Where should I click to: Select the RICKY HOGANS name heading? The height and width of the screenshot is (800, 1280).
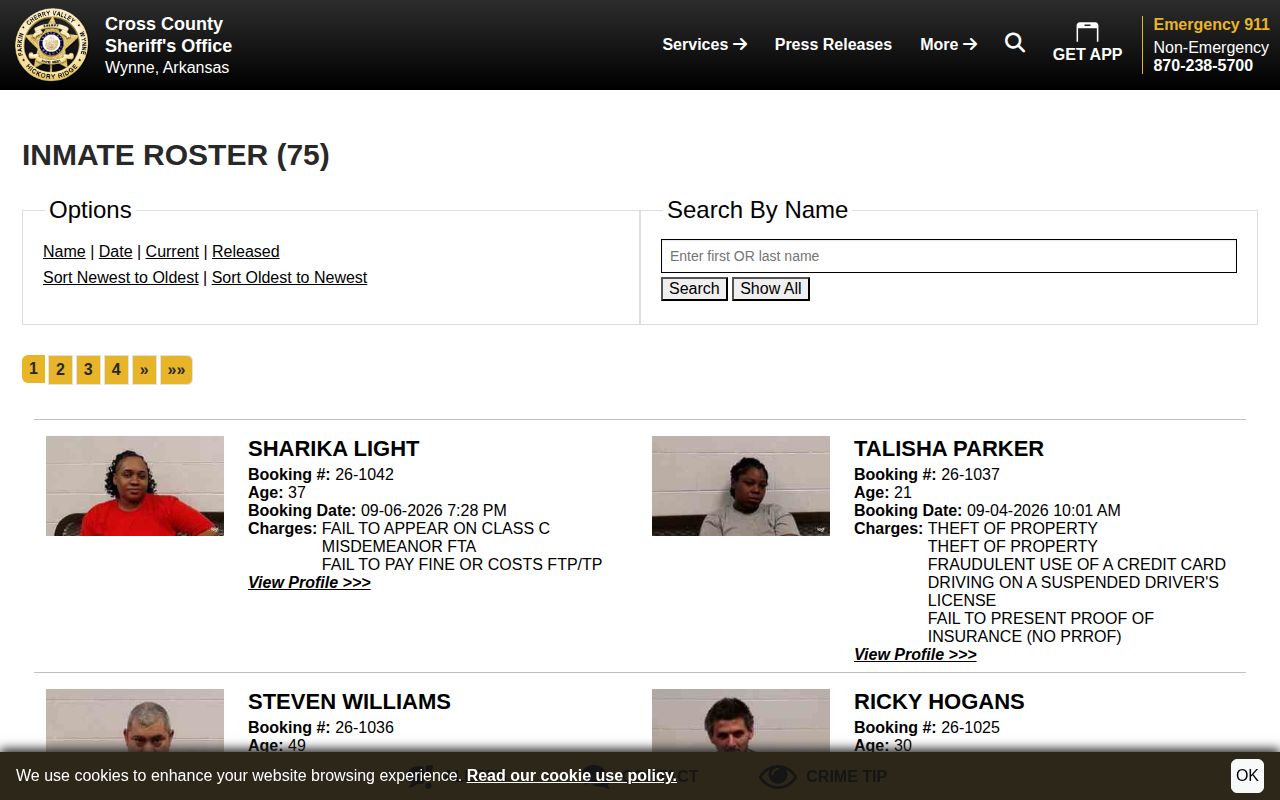939,701
